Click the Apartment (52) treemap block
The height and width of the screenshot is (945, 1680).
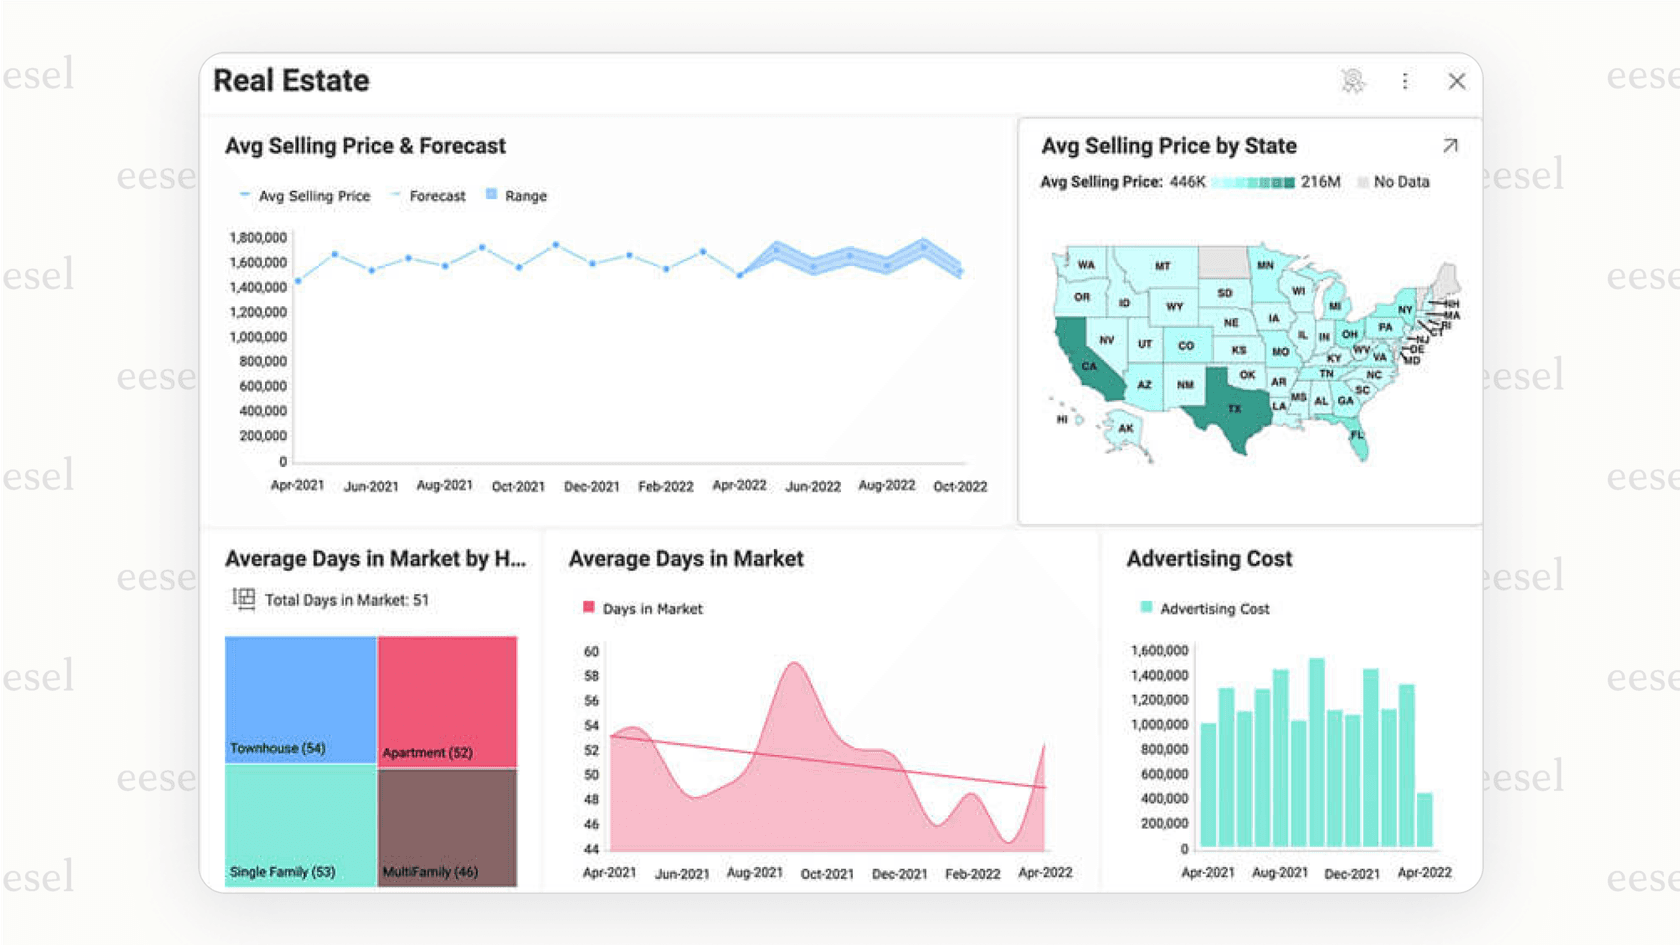pyautogui.click(x=447, y=700)
